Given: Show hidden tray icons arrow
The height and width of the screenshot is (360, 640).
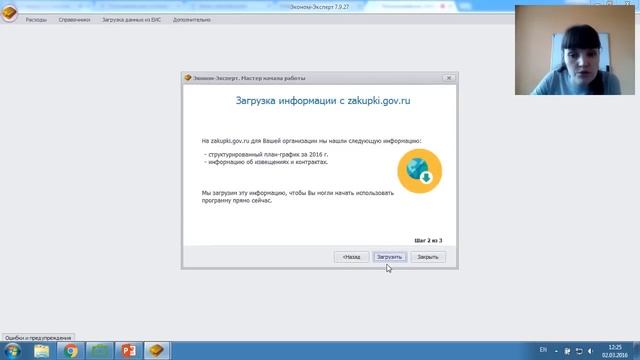Looking at the screenshot, I should tap(556, 351).
